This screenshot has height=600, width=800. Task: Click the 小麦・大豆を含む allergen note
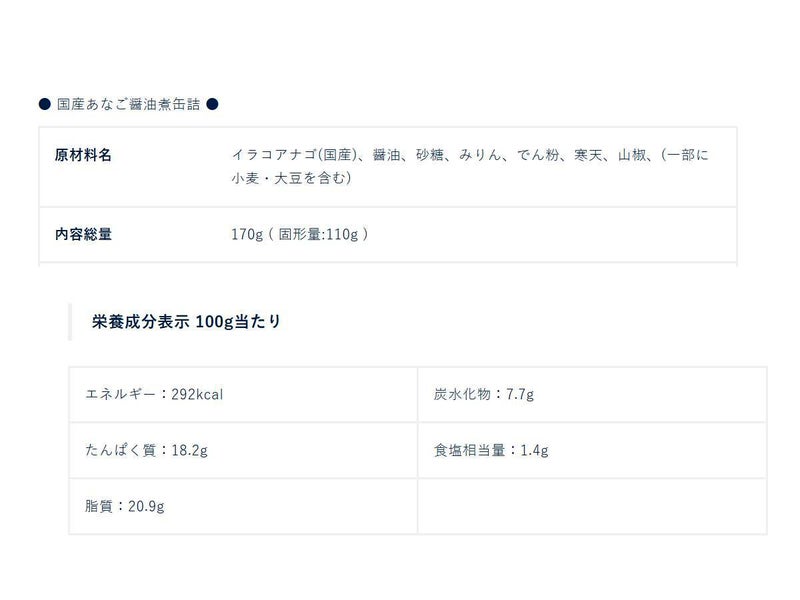point(290,179)
